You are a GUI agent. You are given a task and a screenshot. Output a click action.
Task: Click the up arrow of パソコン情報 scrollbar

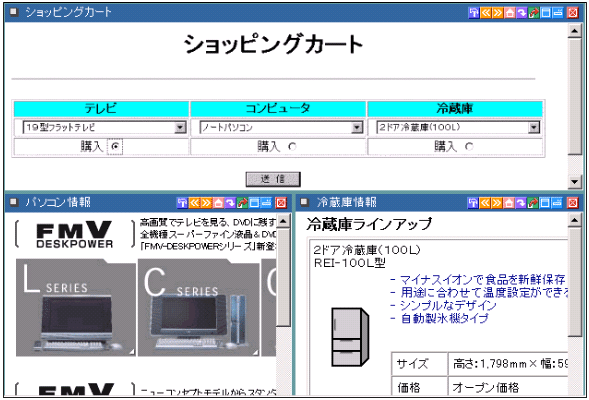tap(283, 221)
